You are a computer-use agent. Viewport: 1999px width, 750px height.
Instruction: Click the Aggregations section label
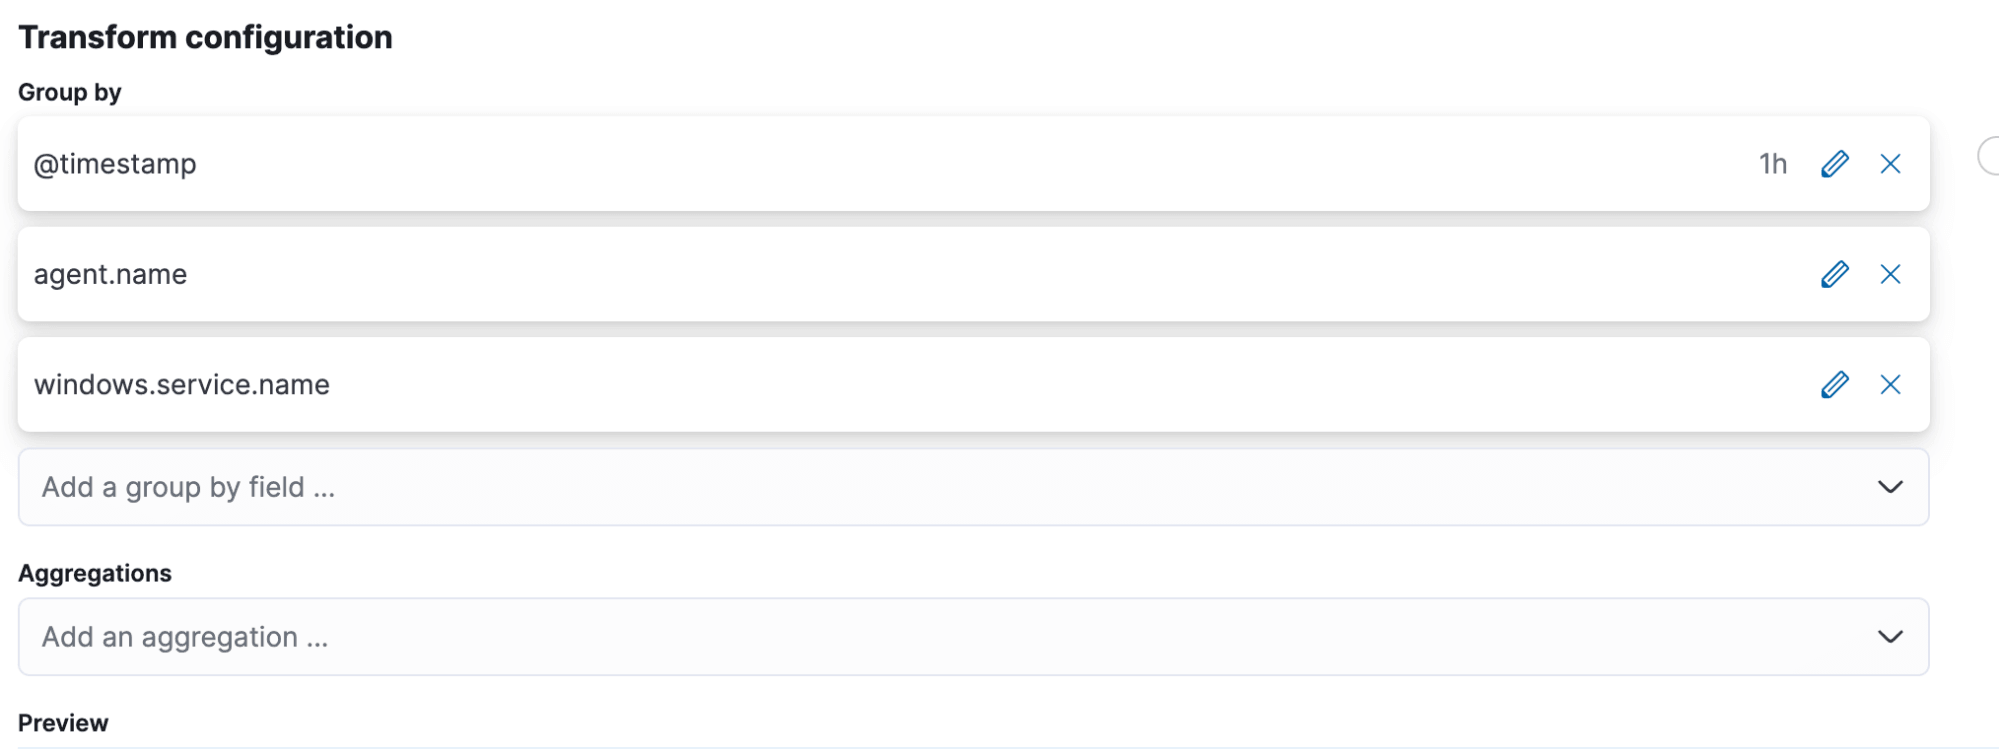95,573
